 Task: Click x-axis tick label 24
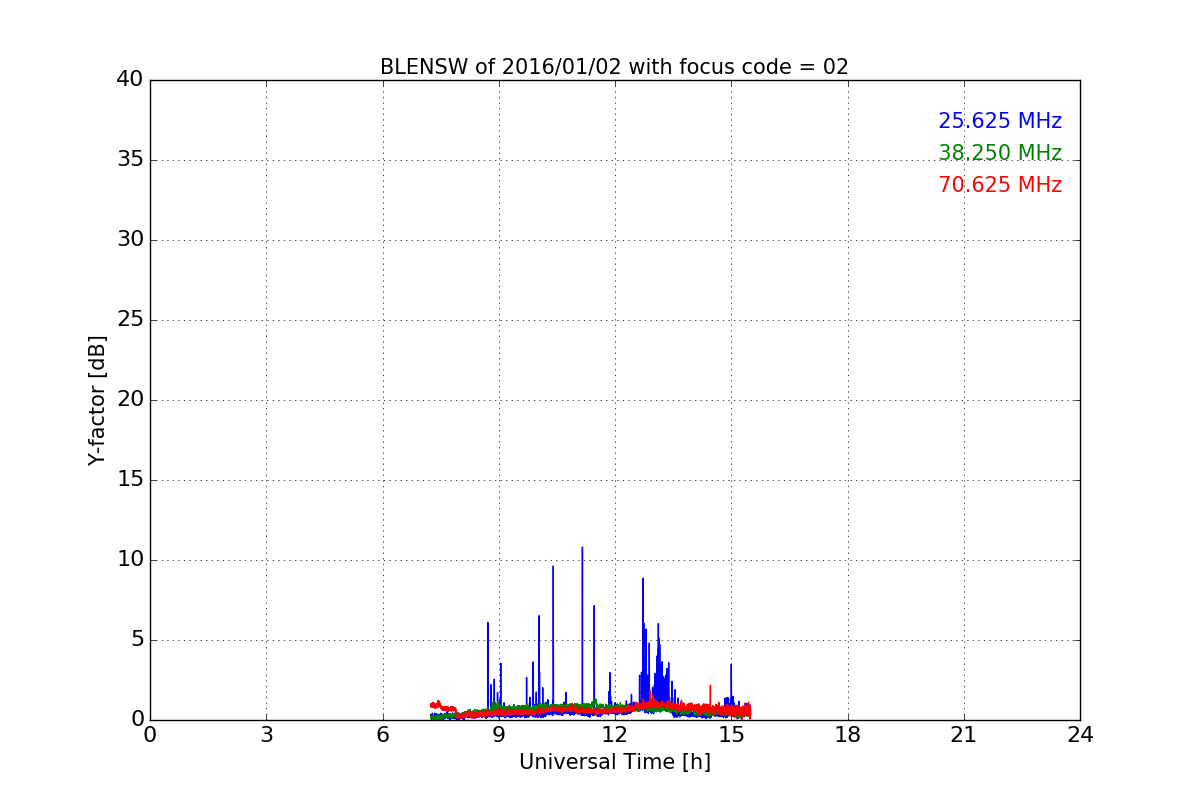[x=1080, y=735]
